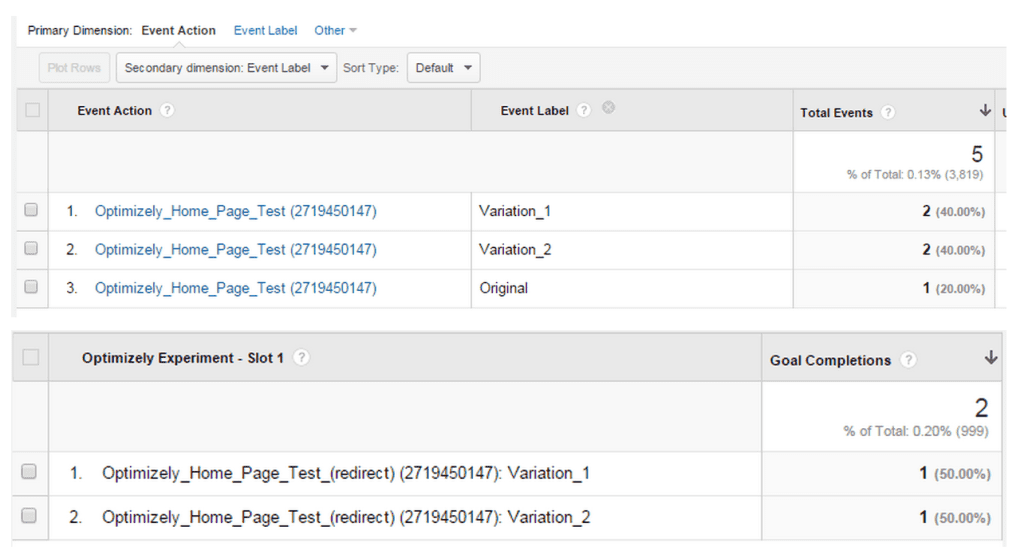1024x558 pixels.
Task: Click redirect Variation_2 experiment row text
Action: point(346,517)
